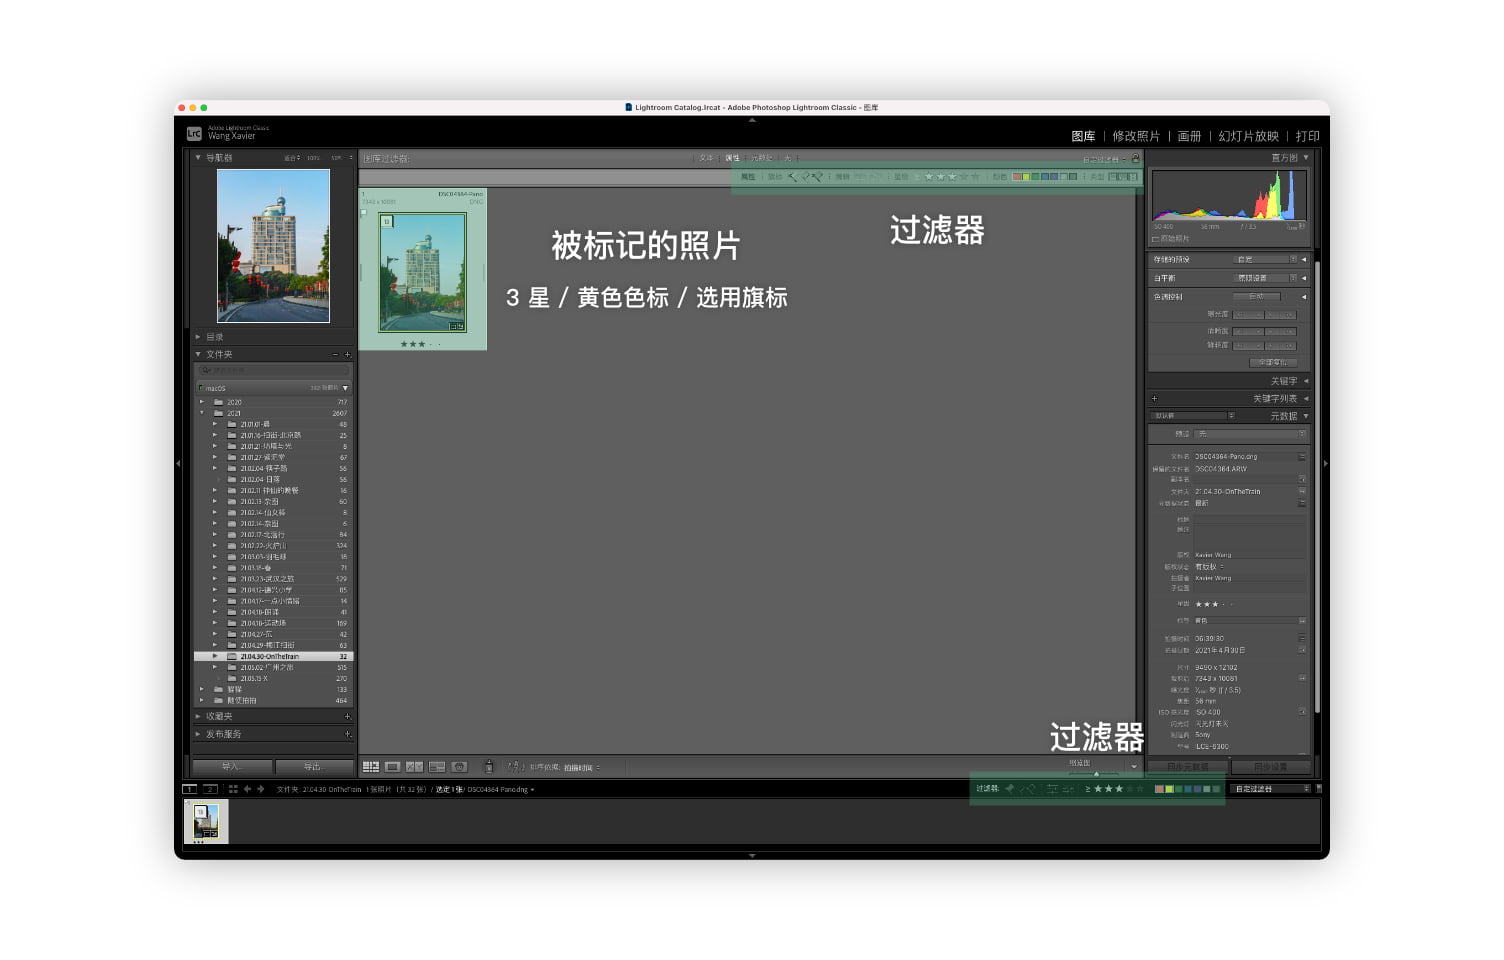Select the Grid view icon in the toolbar
Viewport: 1504px width, 960px height.
[371, 767]
